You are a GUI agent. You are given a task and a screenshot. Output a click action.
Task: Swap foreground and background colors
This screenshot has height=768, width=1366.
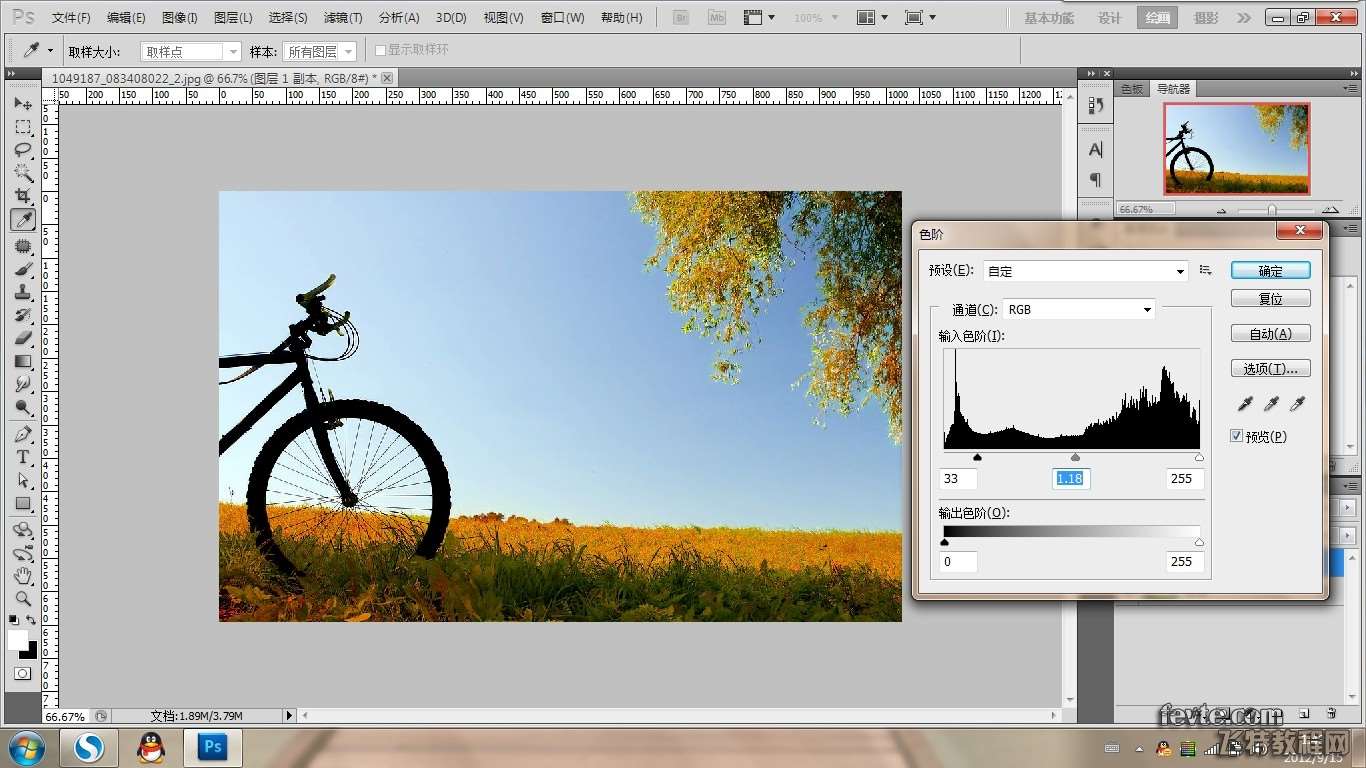pyautogui.click(x=31, y=621)
